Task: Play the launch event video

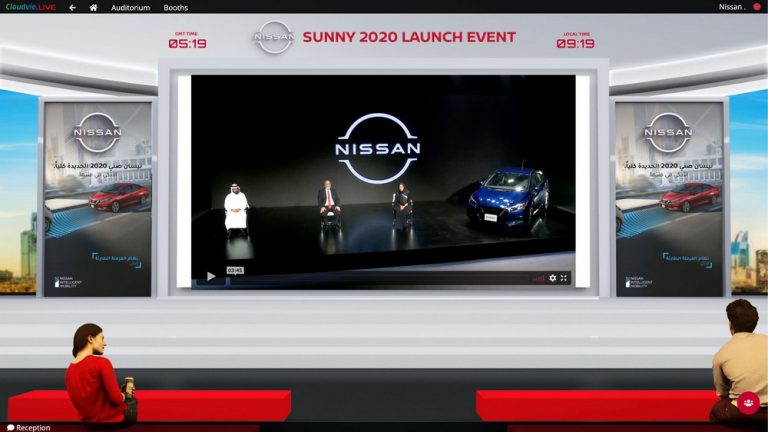Action: 211,277
